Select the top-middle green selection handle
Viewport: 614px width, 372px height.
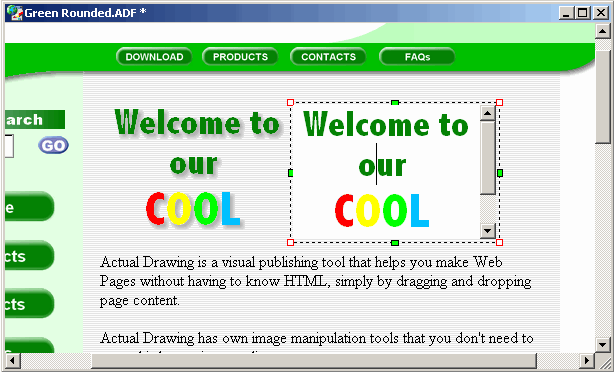[x=395, y=103]
